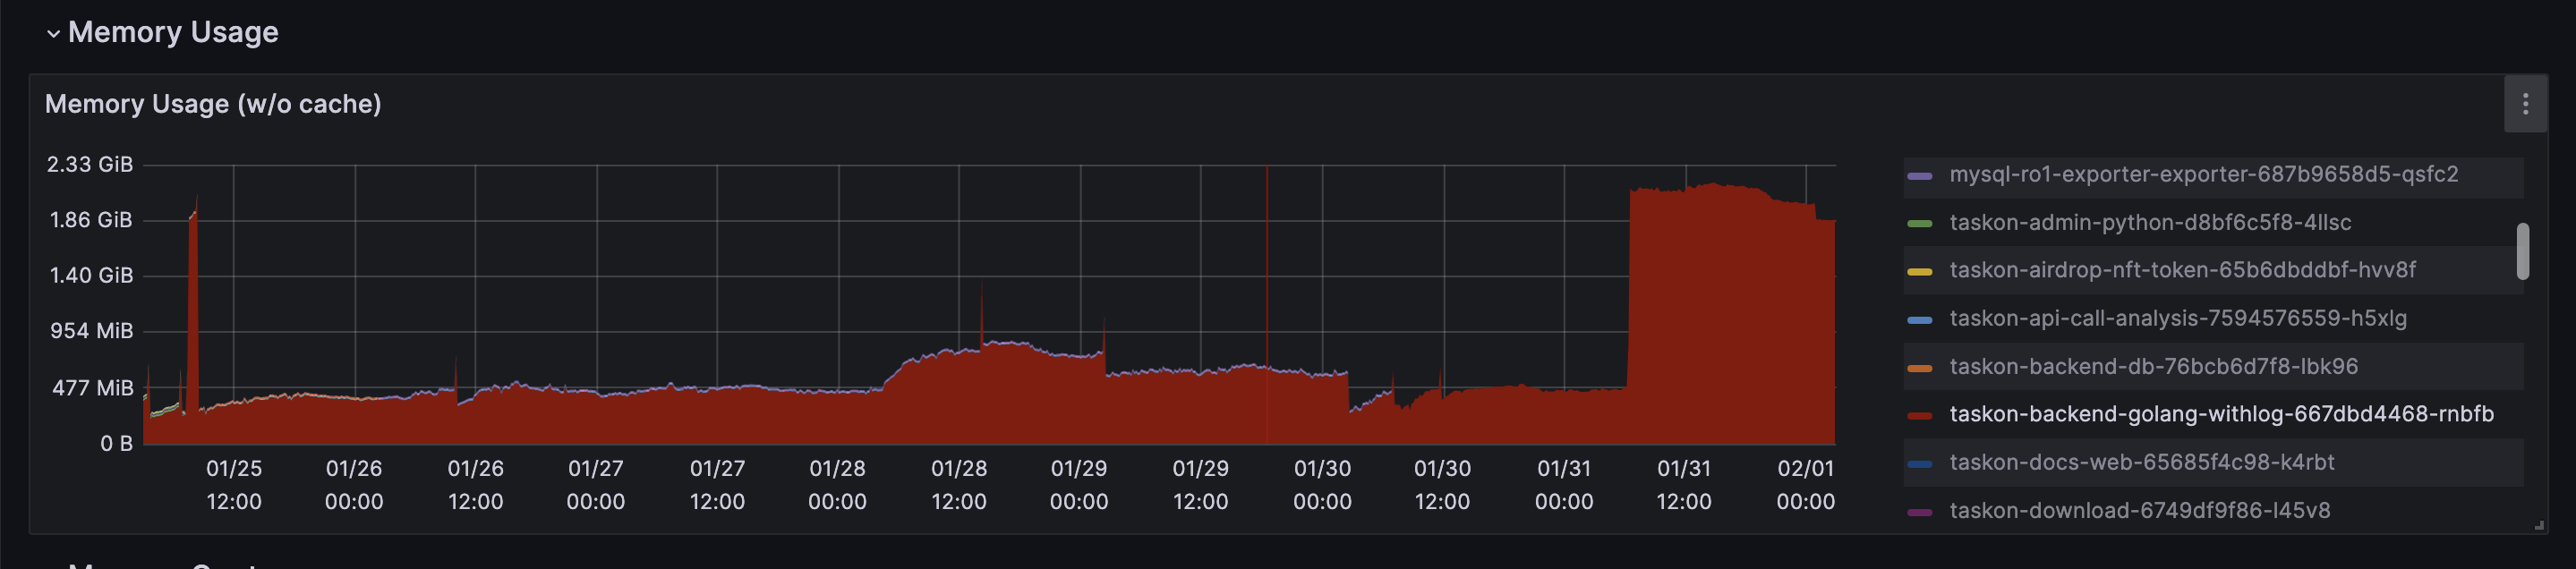Viewport: 2576px width, 569px height.
Task: Select taskon-docs-web legend entry
Action: (x=2141, y=463)
